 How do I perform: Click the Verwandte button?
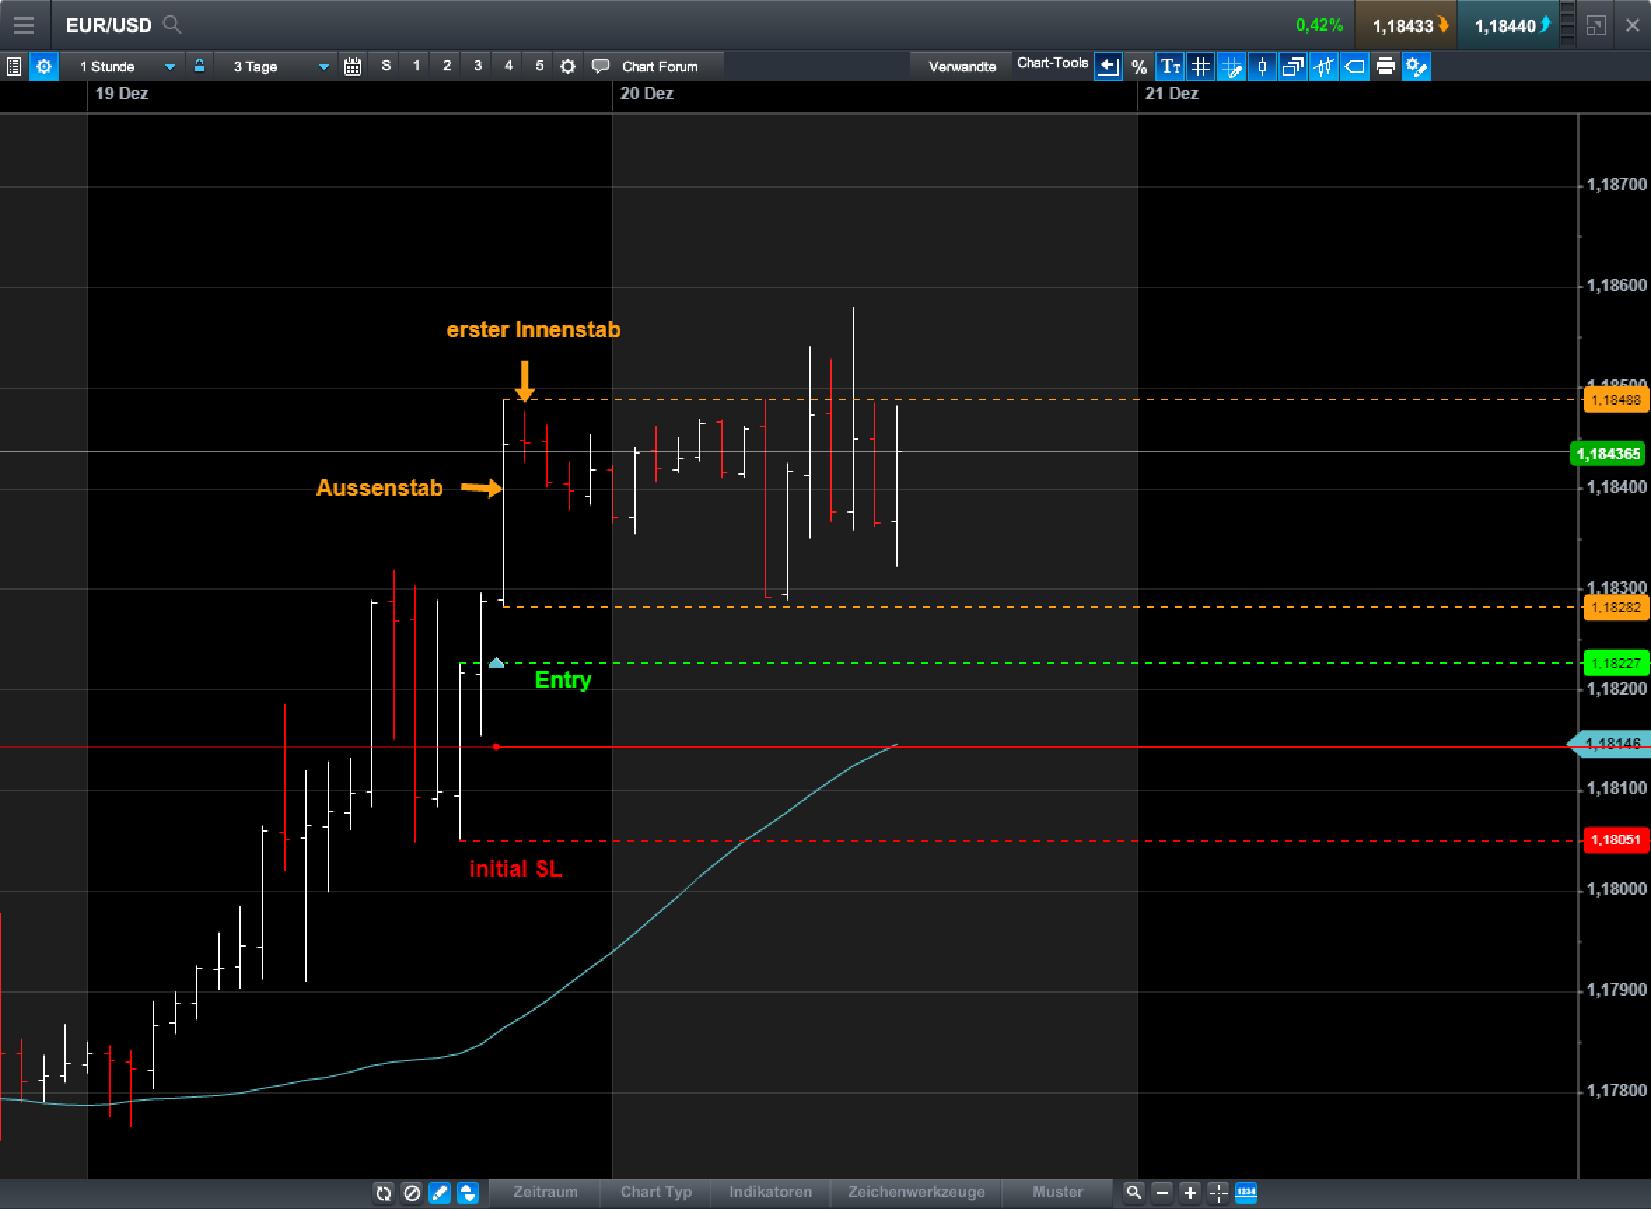point(960,65)
